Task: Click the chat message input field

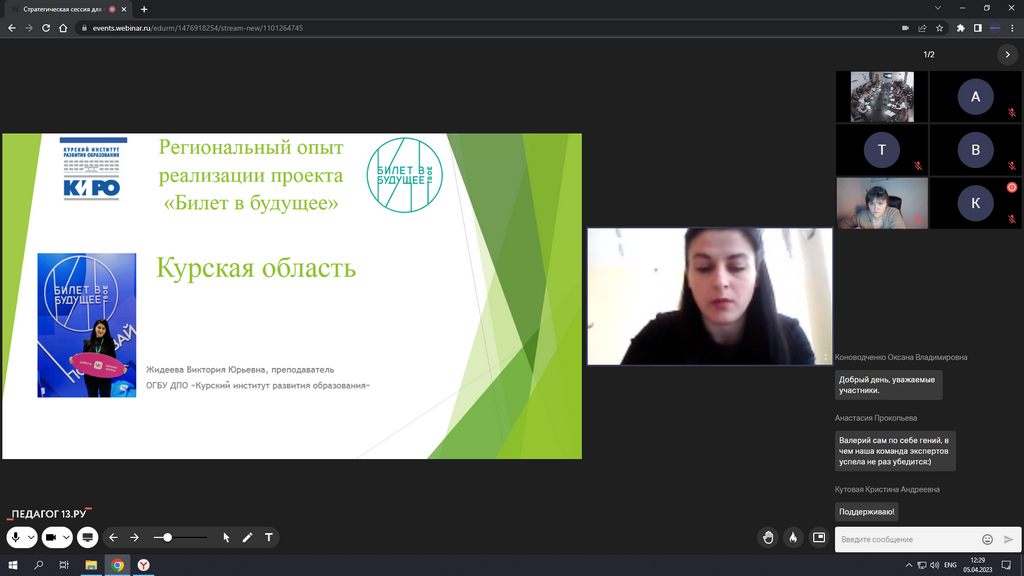Action: click(908, 539)
